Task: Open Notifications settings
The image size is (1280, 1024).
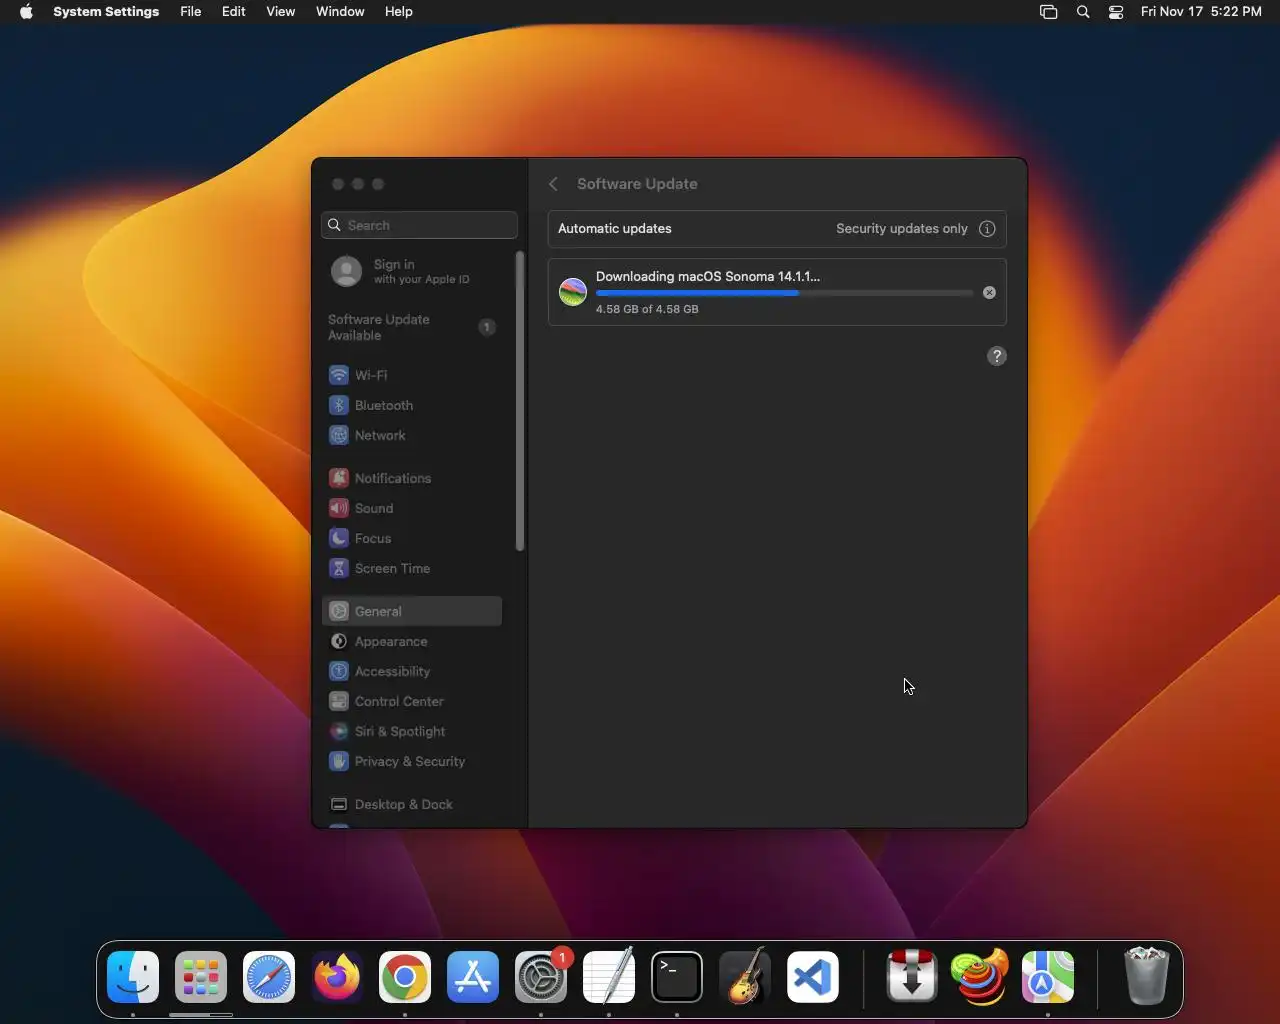Action: pyautogui.click(x=411, y=478)
